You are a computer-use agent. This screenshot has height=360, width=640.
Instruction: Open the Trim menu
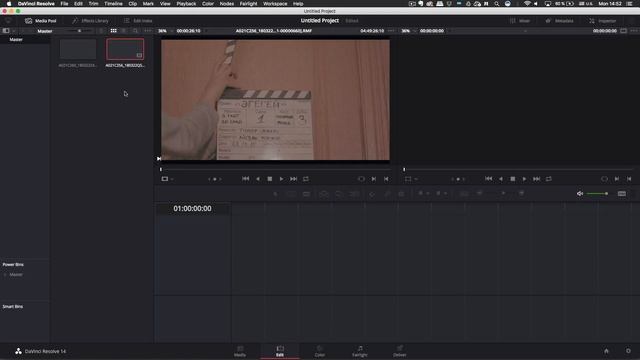(x=93, y=4)
